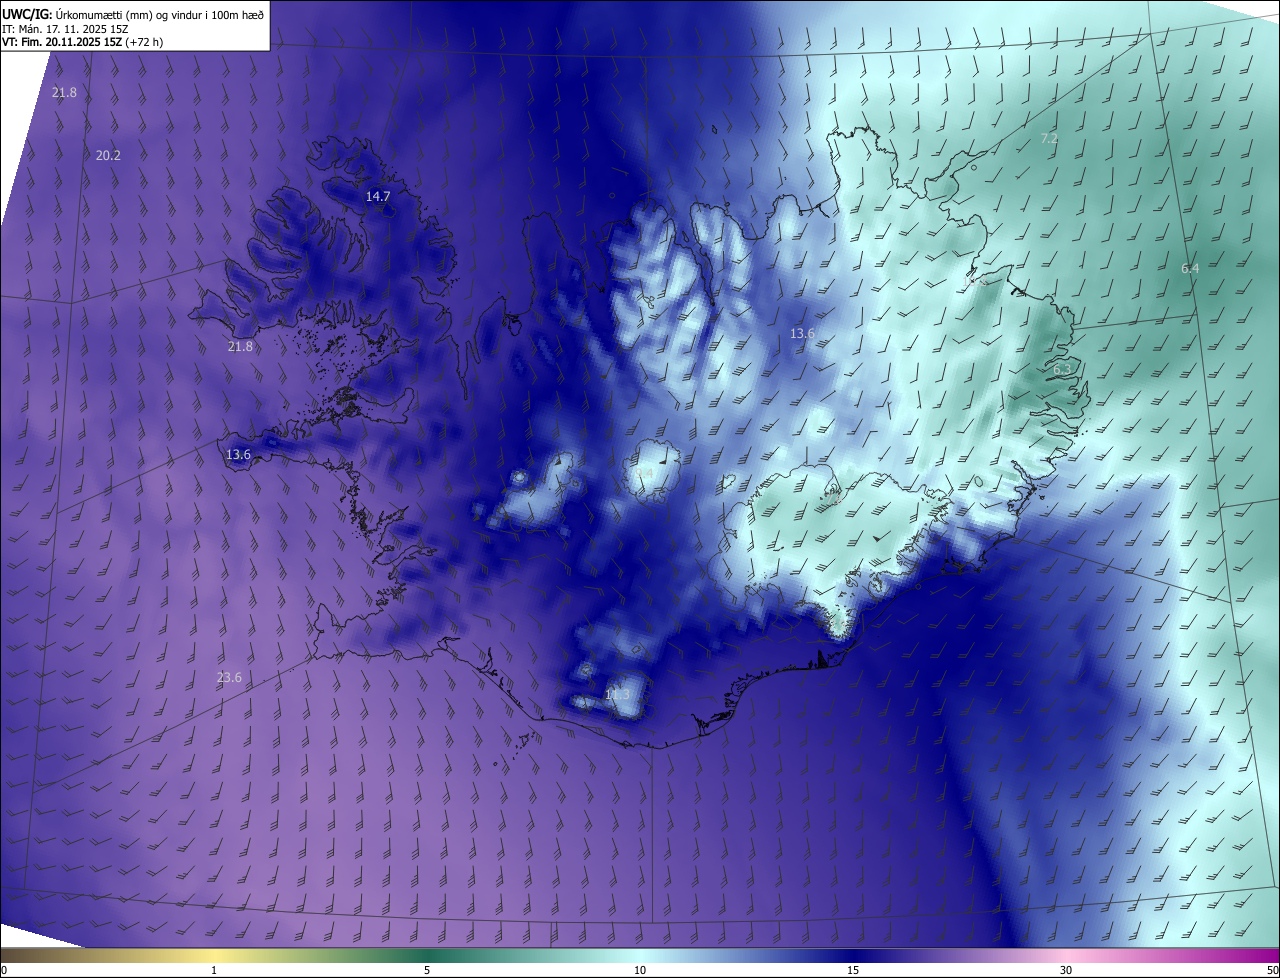Click the 'UWC/IG: Úrkomumætti (mm)' title line
Viewport: 1280px width, 978px height.
click(132, 14)
